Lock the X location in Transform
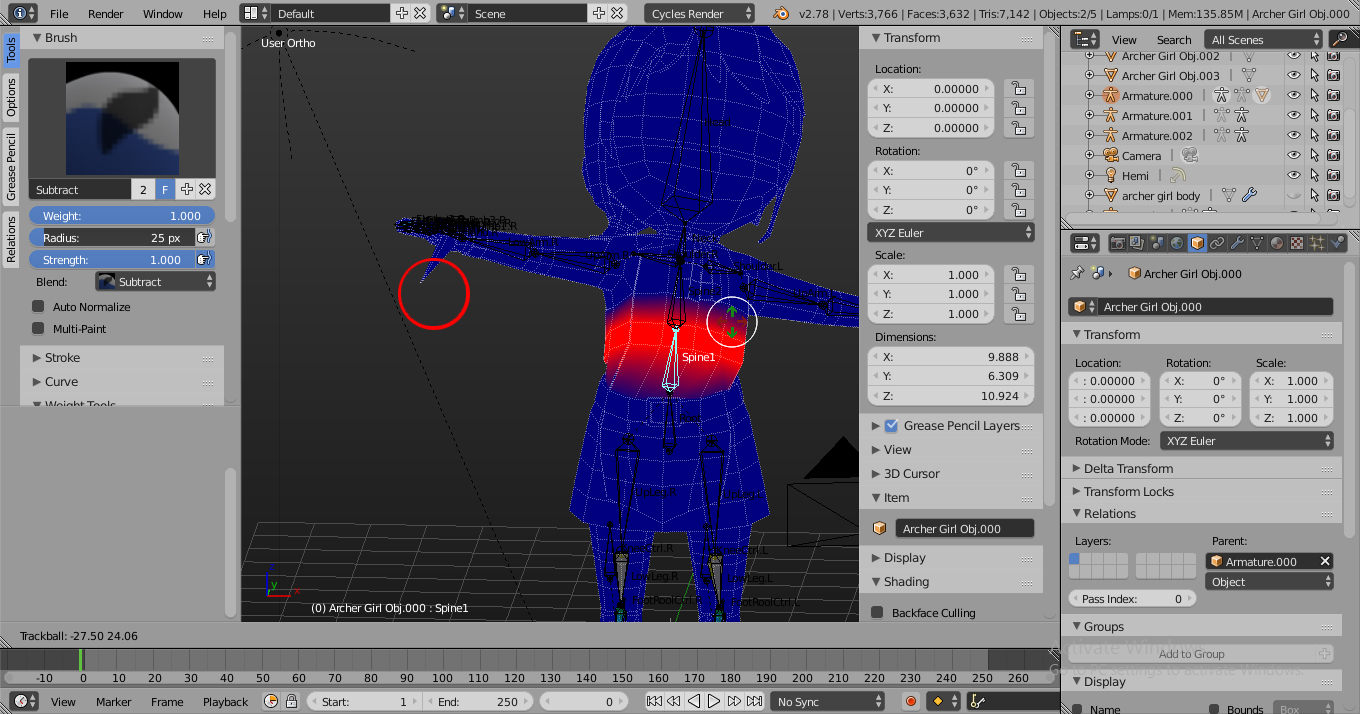 click(x=1018, y=88)
